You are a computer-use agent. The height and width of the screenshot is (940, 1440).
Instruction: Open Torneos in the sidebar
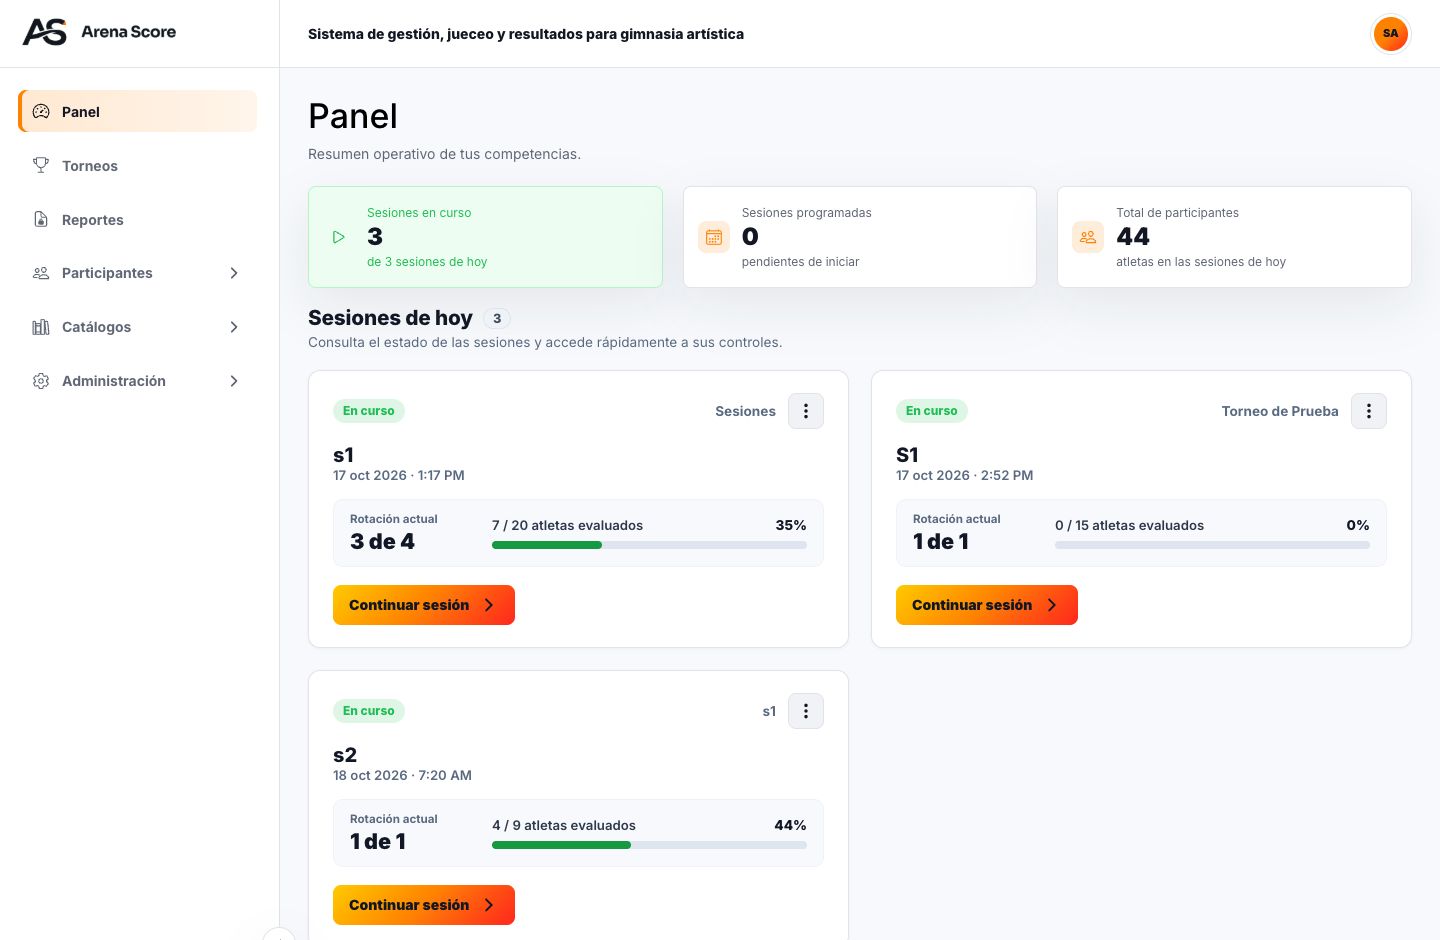(138, 165)
